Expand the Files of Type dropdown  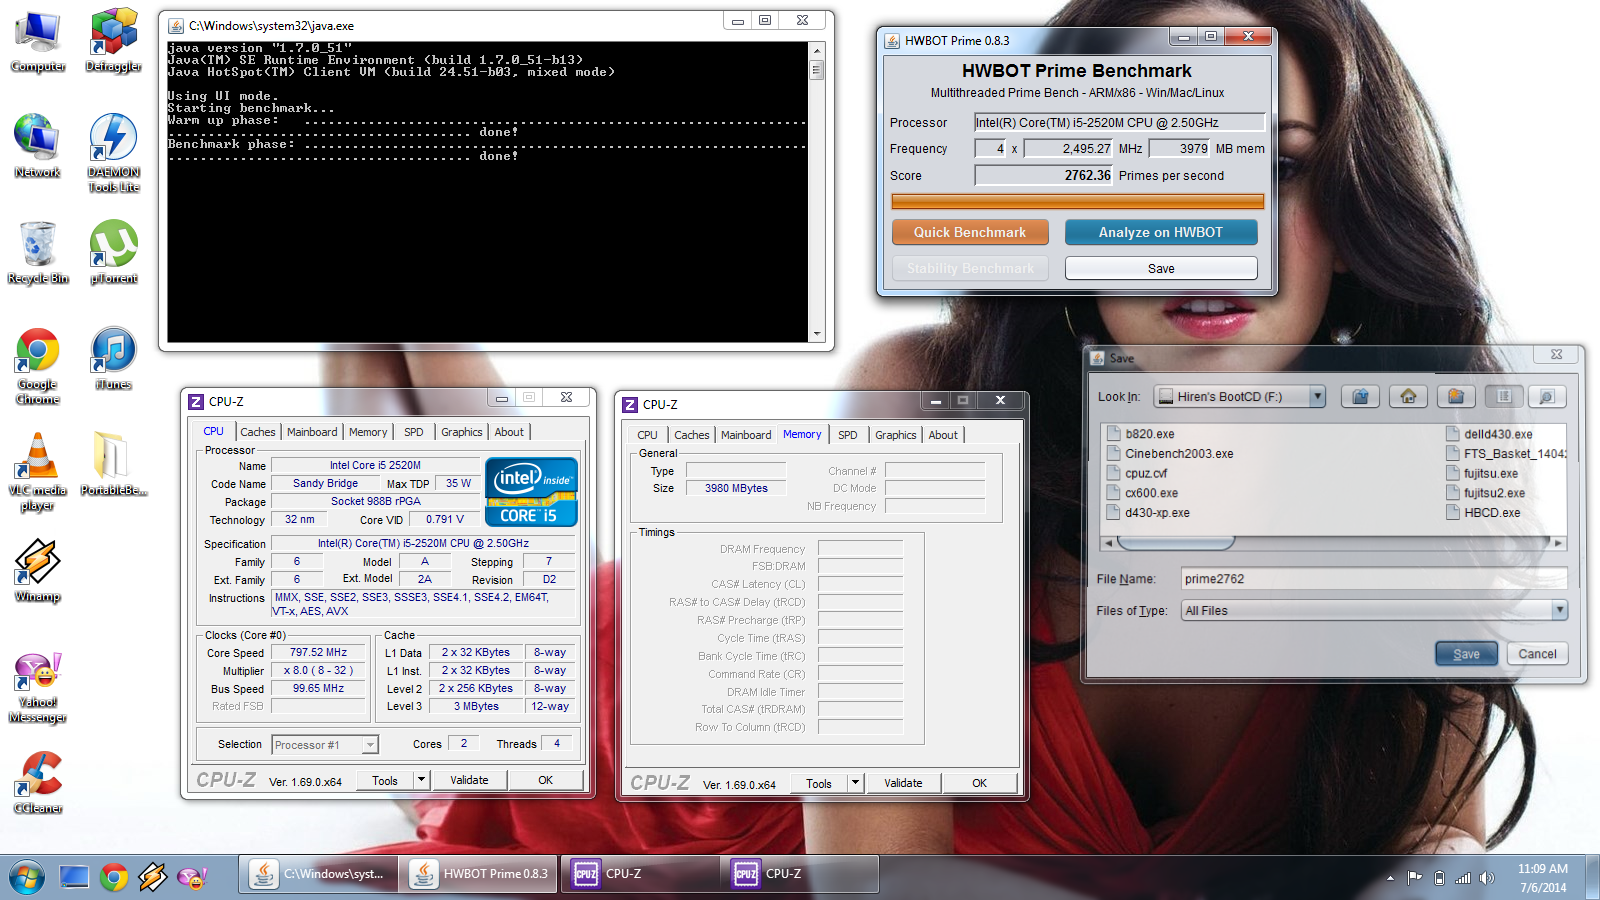(1559, 610)
